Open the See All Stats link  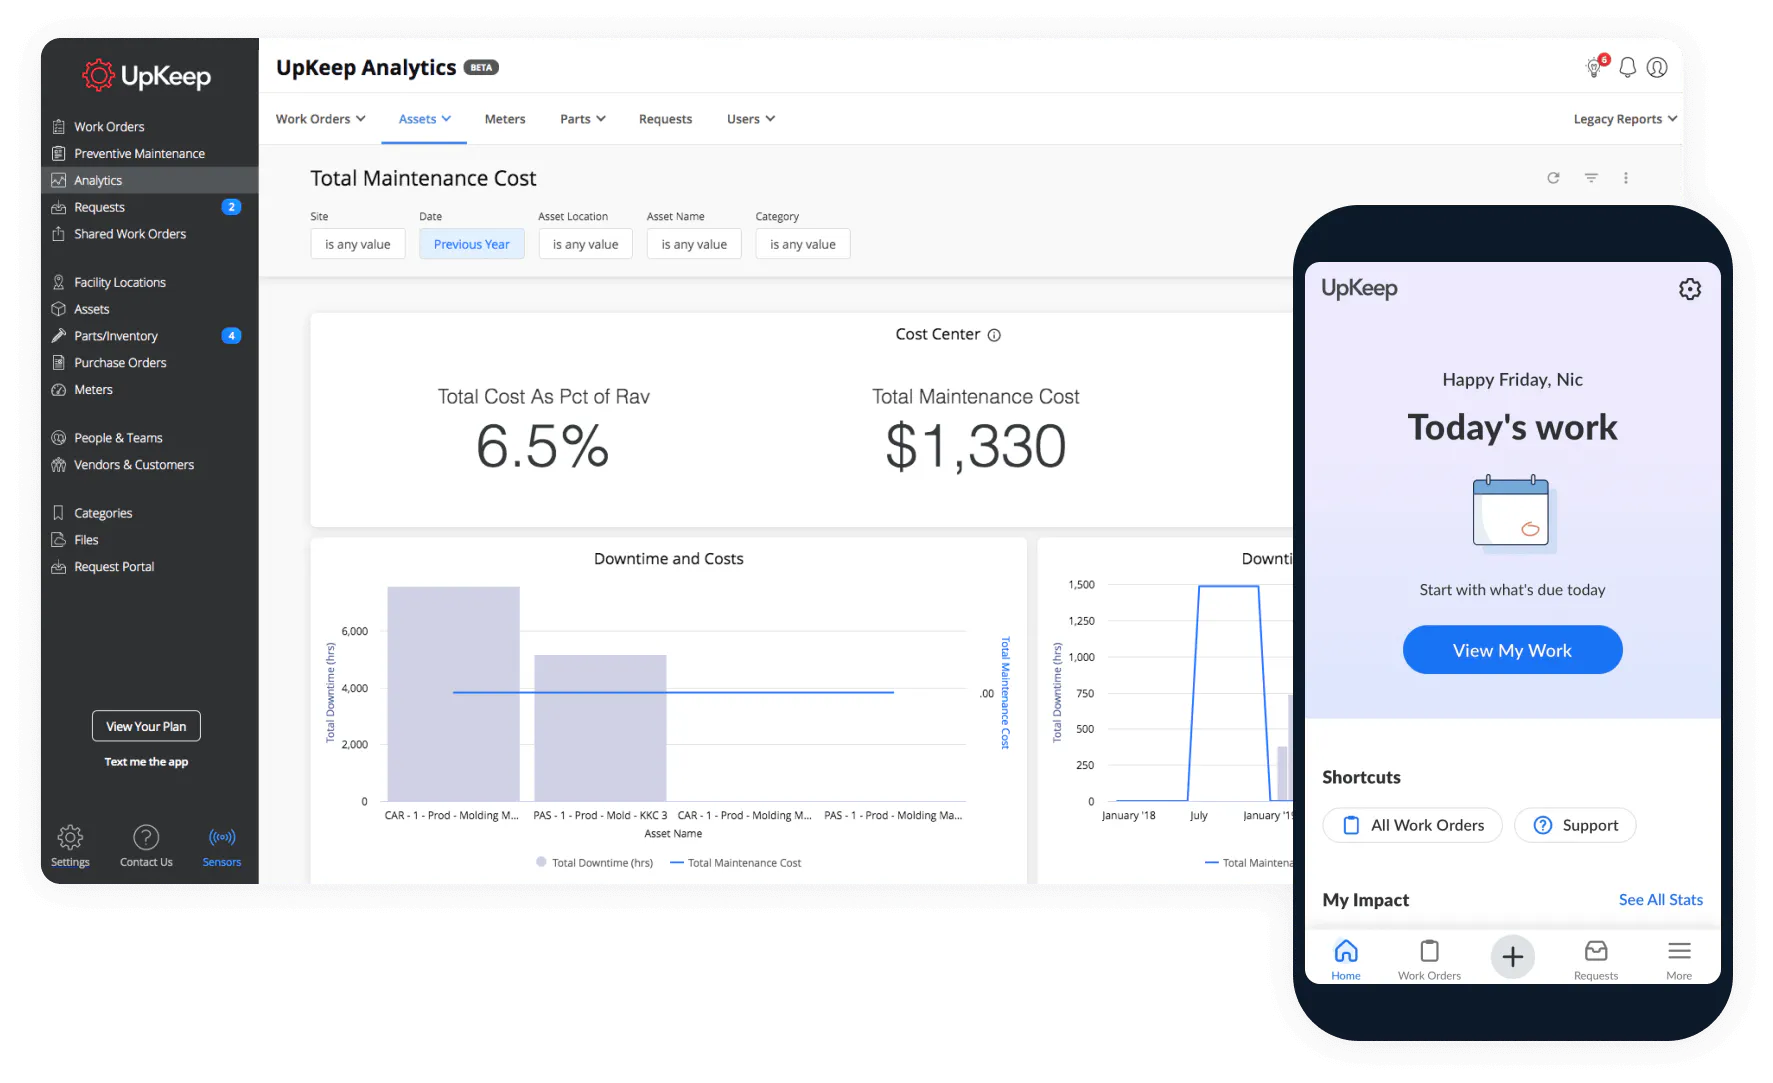[x=1661, y=900]
